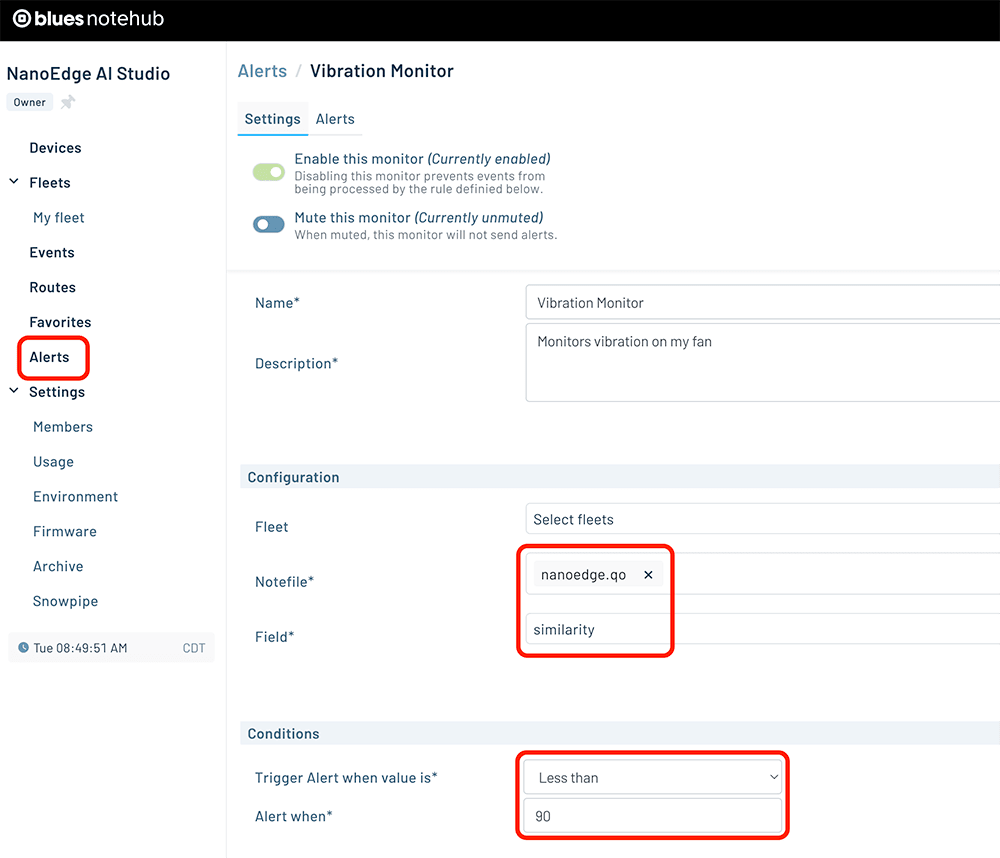Open My fleet in the sidebar
Screen dimensions: 1000x858
coord(59,218)
